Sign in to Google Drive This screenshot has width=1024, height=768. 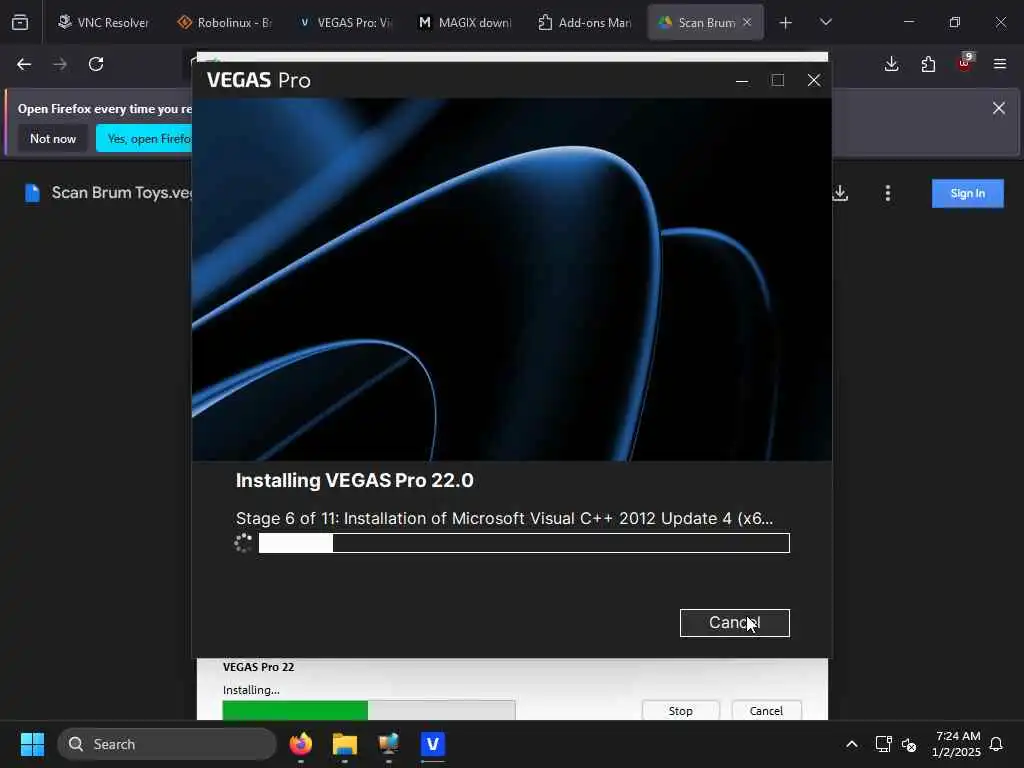pyautogui.click(x=967, y=193)
